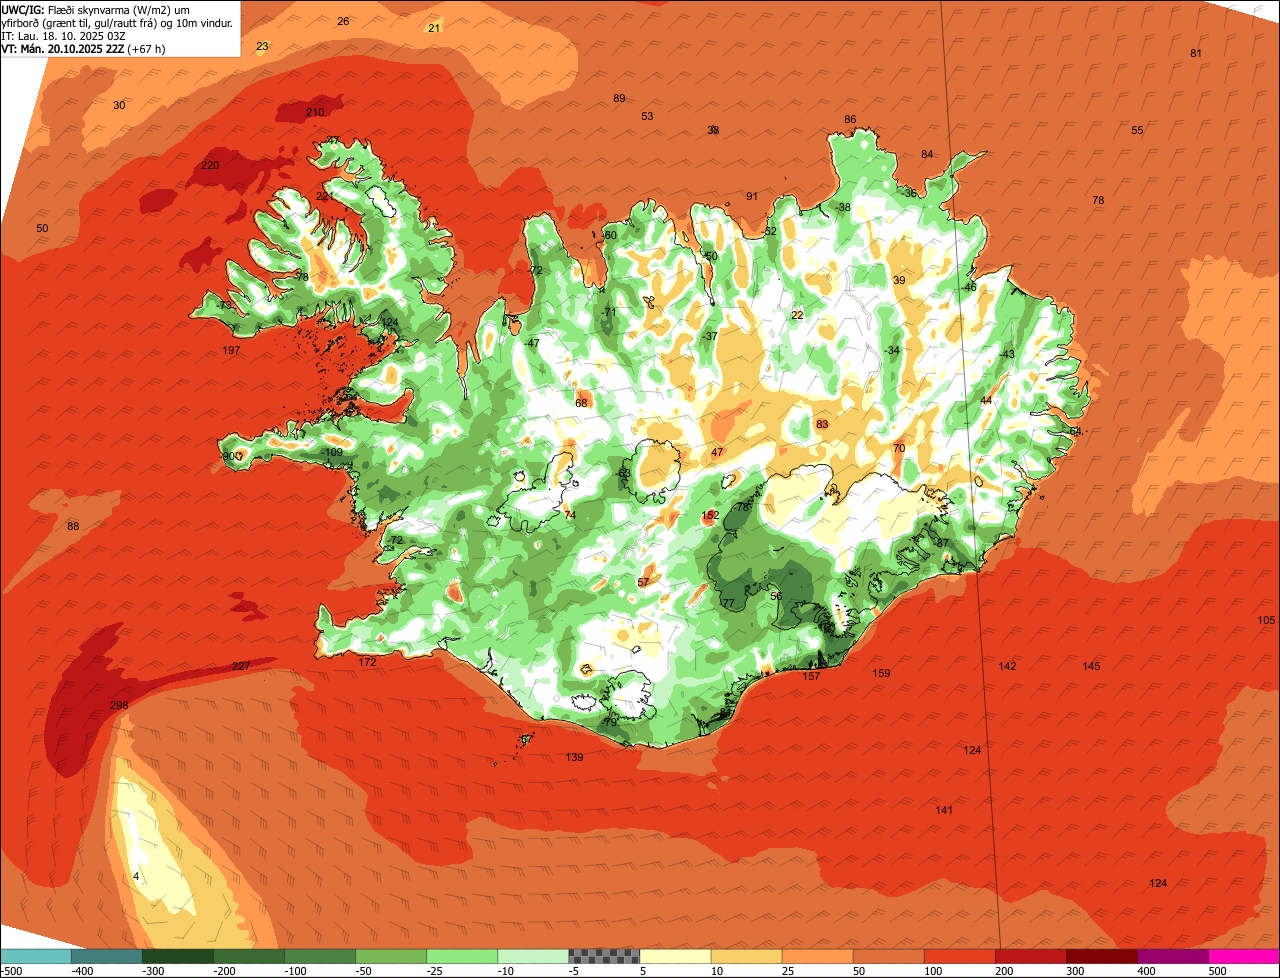
Task: Click the flux value 197 off the west coast
Action: coord(232,350)
